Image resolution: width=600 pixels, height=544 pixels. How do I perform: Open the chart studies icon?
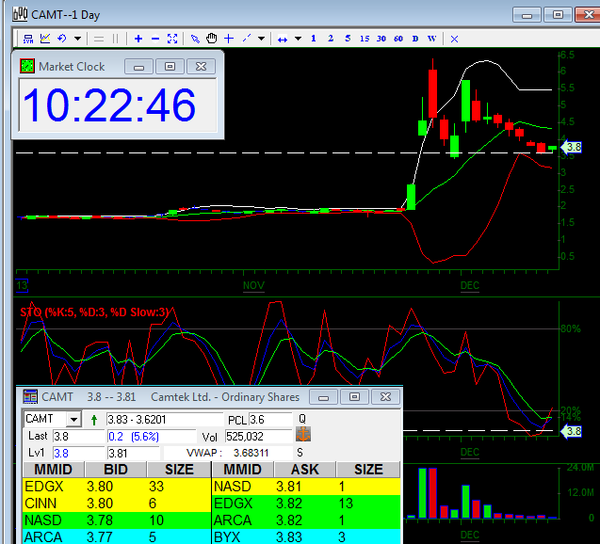[45, 38]
